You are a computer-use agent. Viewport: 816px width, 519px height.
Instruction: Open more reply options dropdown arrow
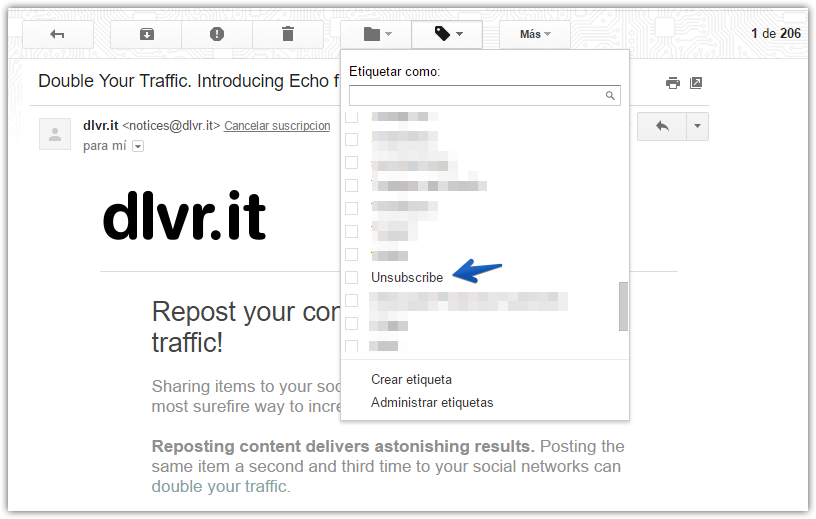697,126
